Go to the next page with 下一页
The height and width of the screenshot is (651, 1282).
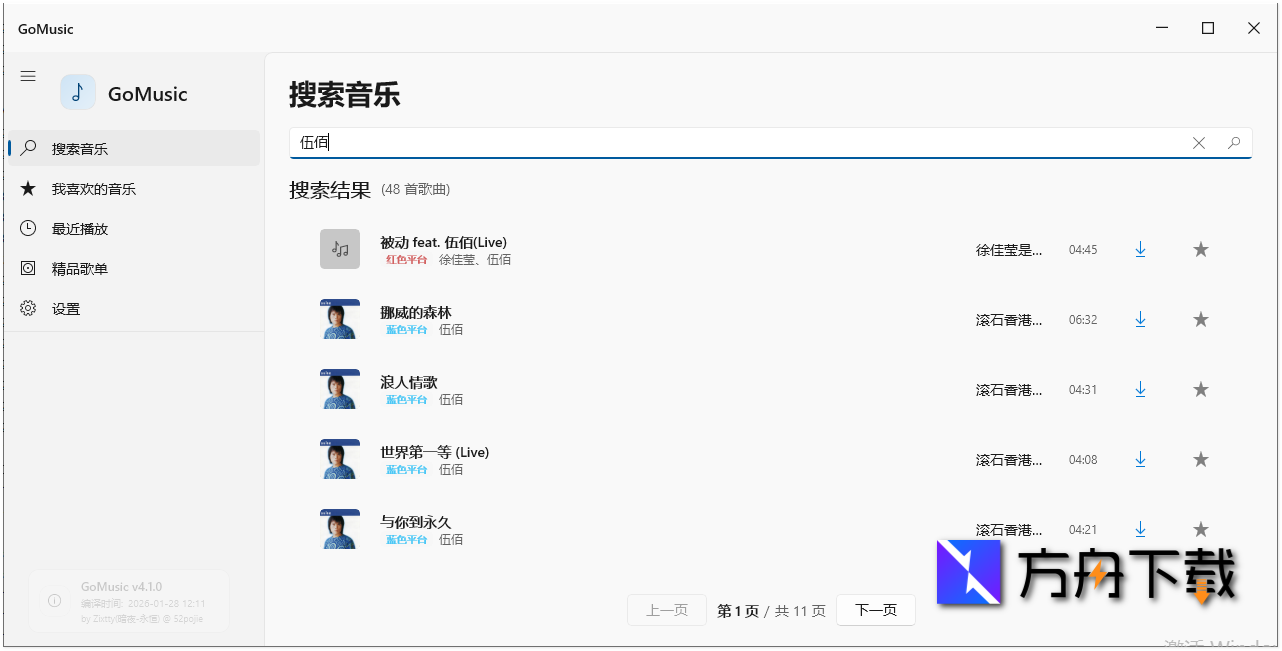click(x=876, y=609)
